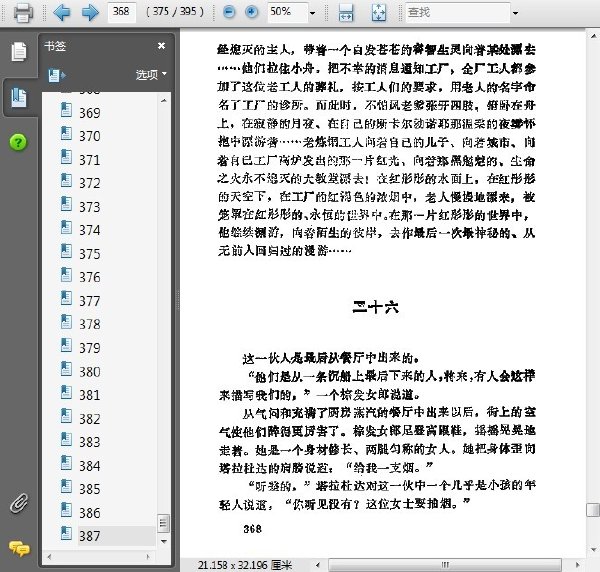Open bookmark 375
This screenshot has height=572, width=600.
click(x=90, y=254)
